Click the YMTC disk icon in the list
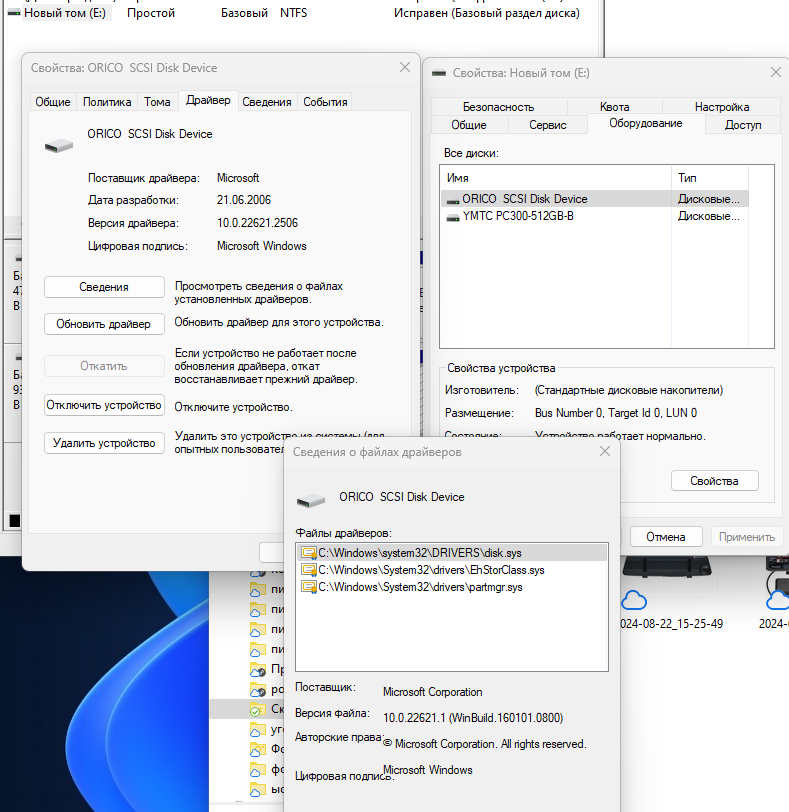Image resolution: width=789 pixels, height=812 pixels. tap(453, 218)
